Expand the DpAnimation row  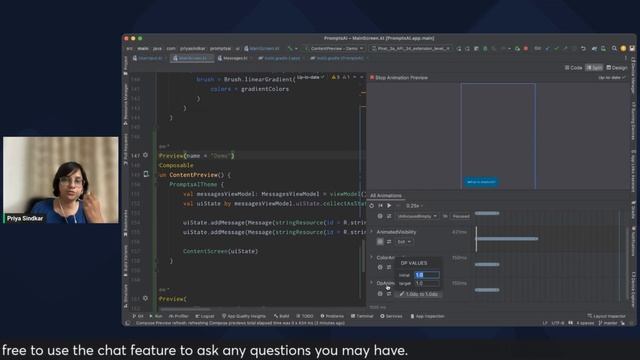pos(371,283)
